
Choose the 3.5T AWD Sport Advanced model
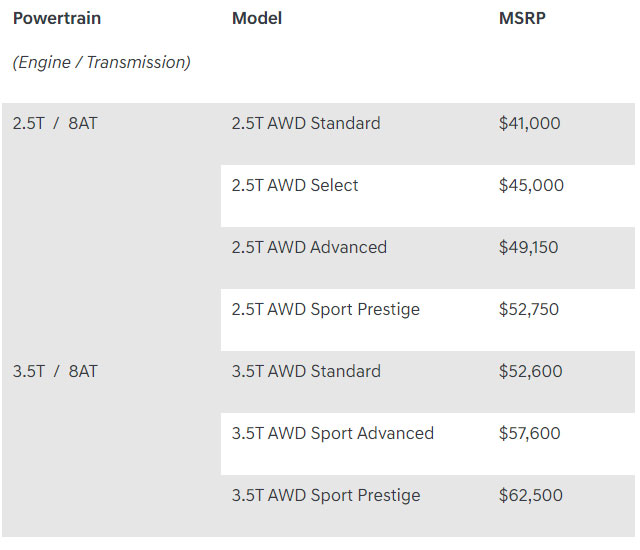(x=333, y=433)
